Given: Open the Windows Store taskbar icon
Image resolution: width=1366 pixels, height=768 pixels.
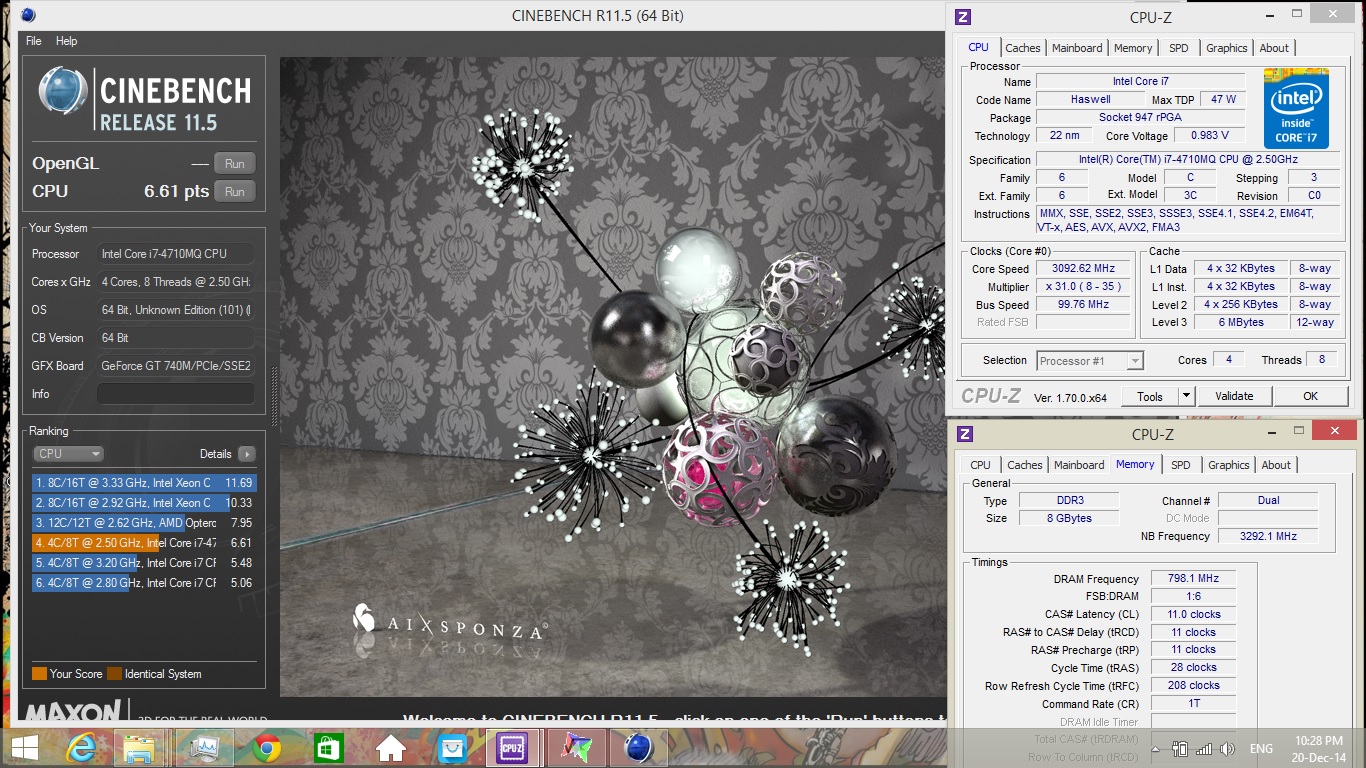Looking at the screenshot, I should click(x=328, y=748).
